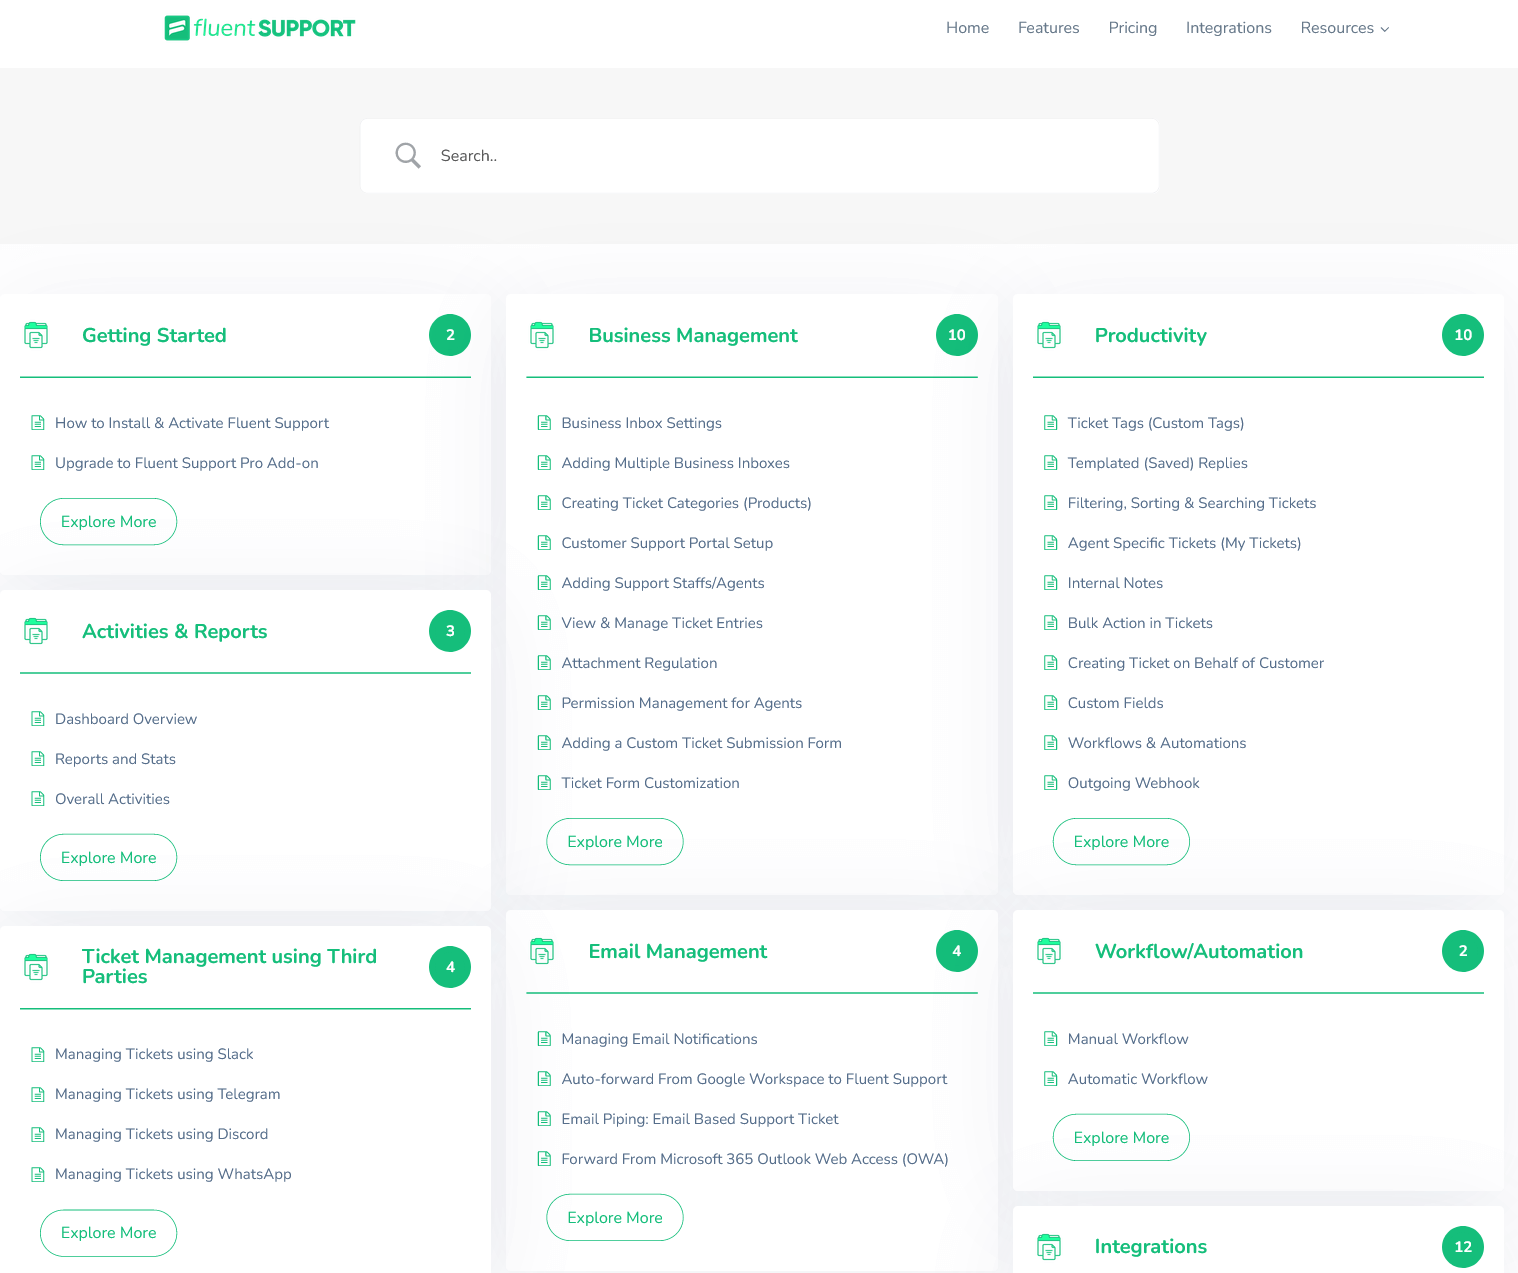Open the Managing Tickets using Slack article
Screen dimensions: 1518x1273
154,1054
